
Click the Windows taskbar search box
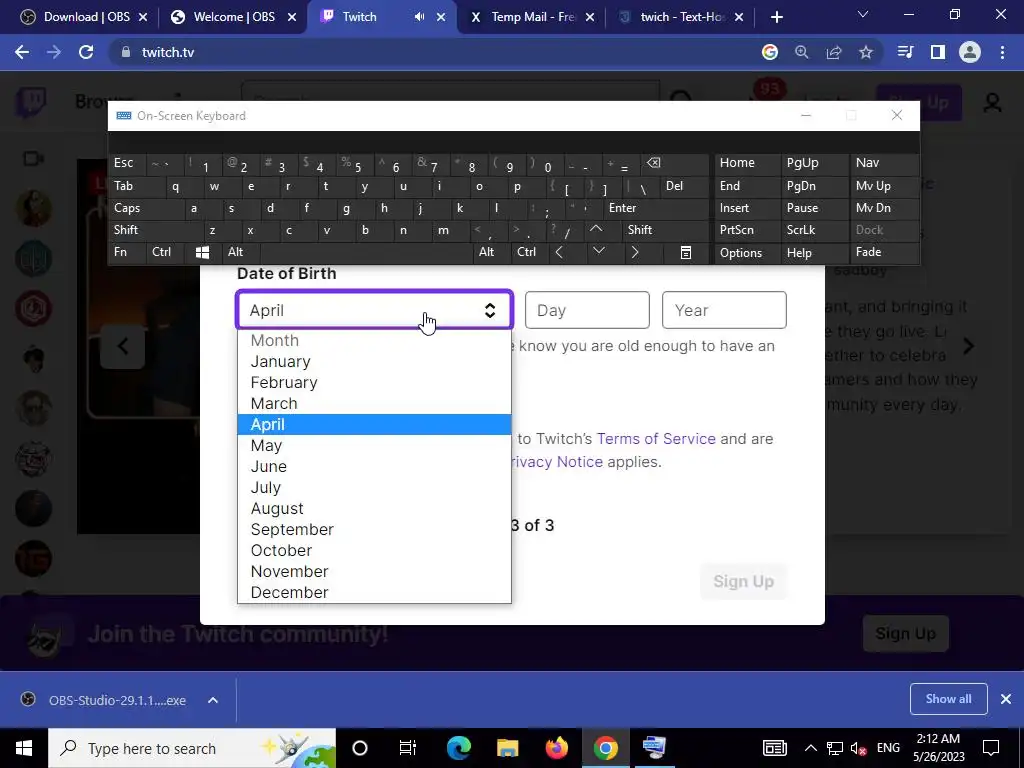pos(192,748)
